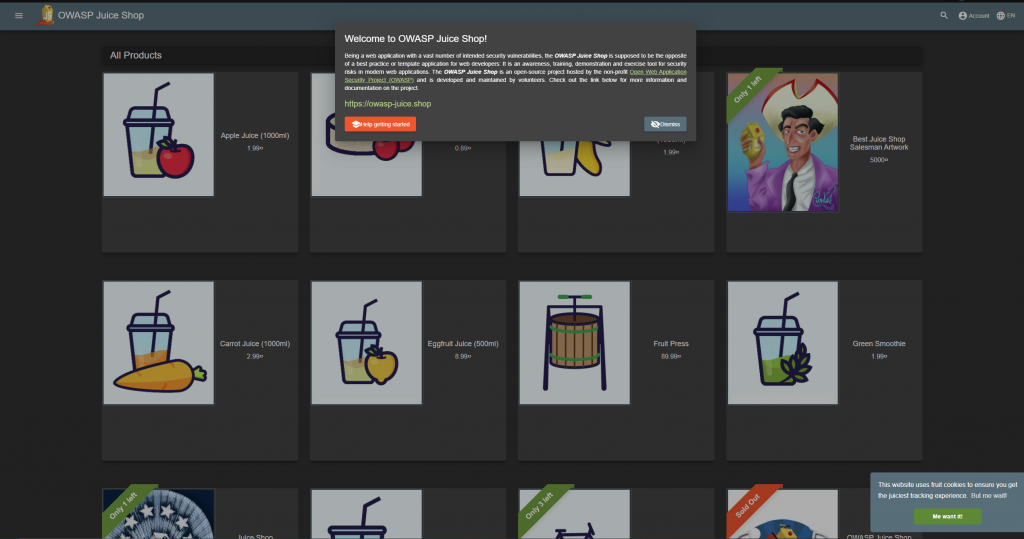Image resolution: width=1024 pixels, height=539 pixels.
Task: Click the Carrot Juice (1000ml) title
Action: 255,344
